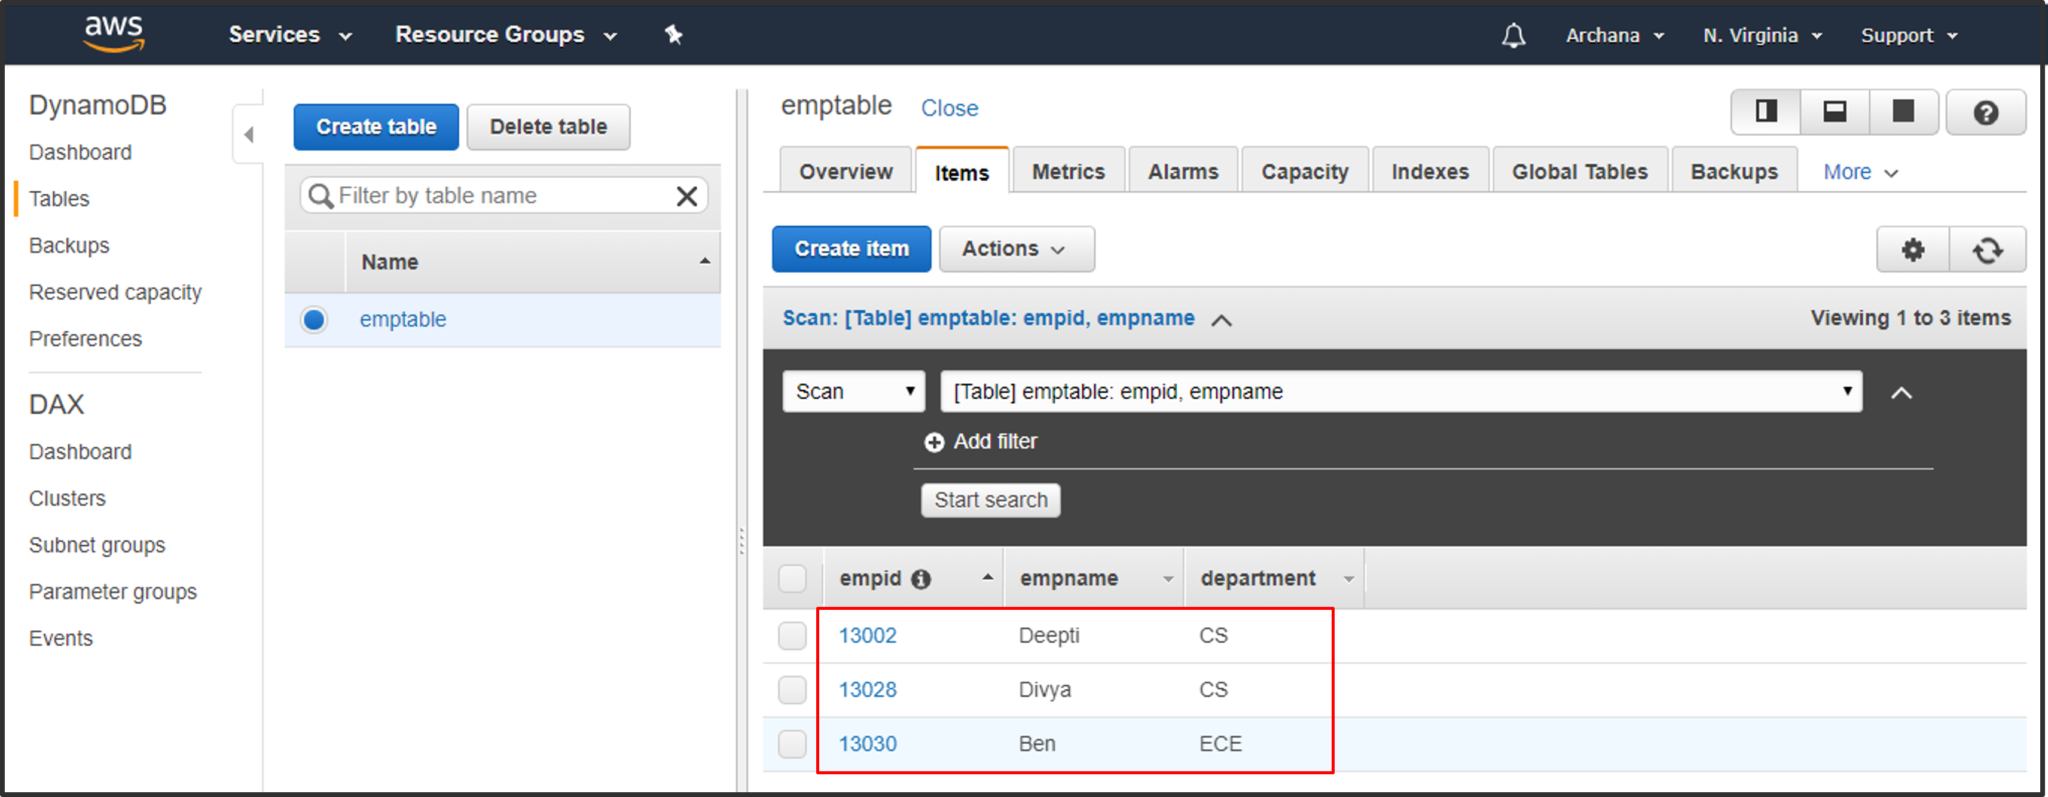Viewport: 2048px width, 797px height.
Task: Click the Start search button
Action: [991, 500]
